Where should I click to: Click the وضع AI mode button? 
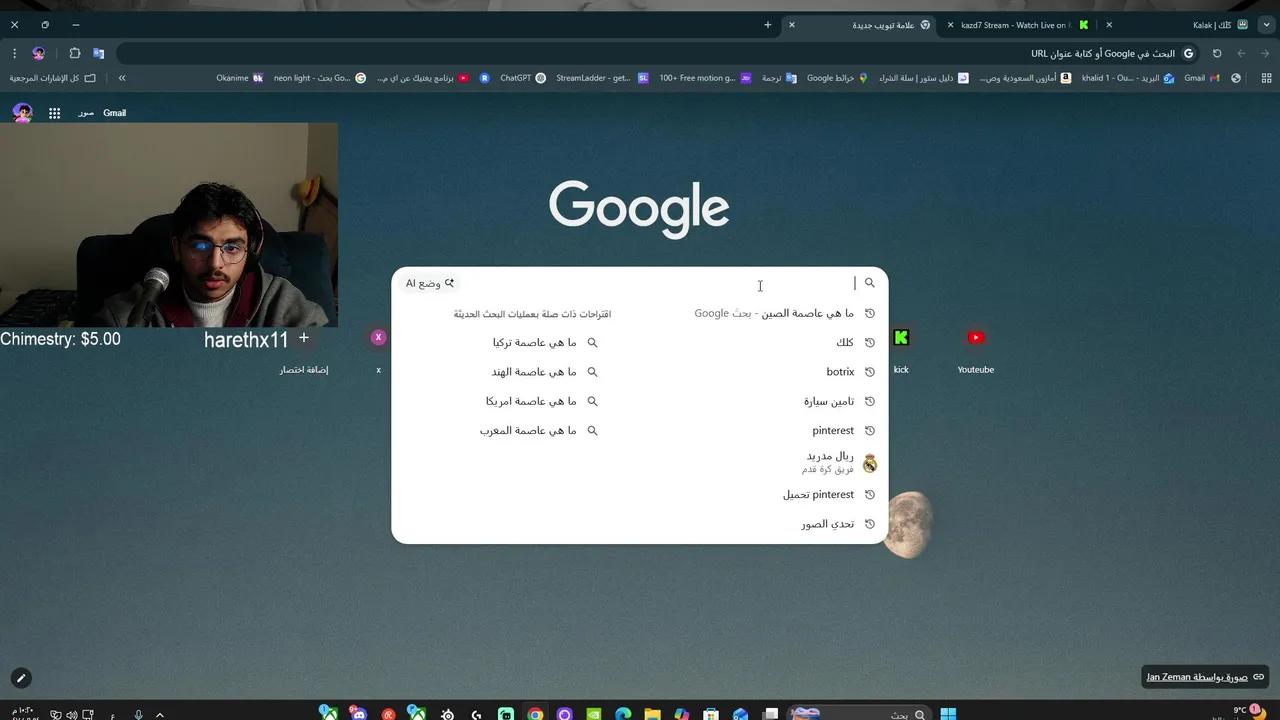430,283
